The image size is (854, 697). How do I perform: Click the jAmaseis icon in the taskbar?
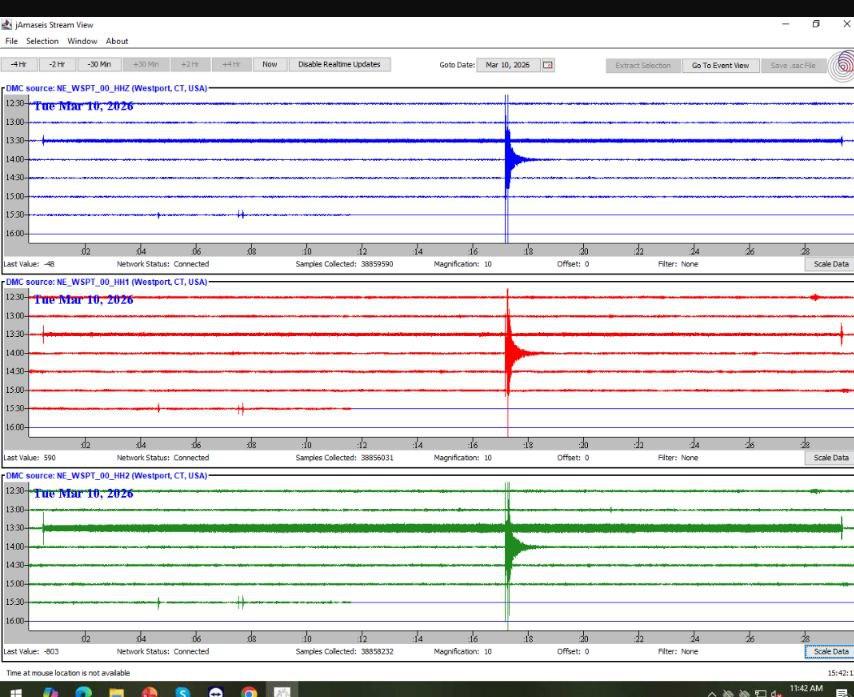[x=282, y=691]
